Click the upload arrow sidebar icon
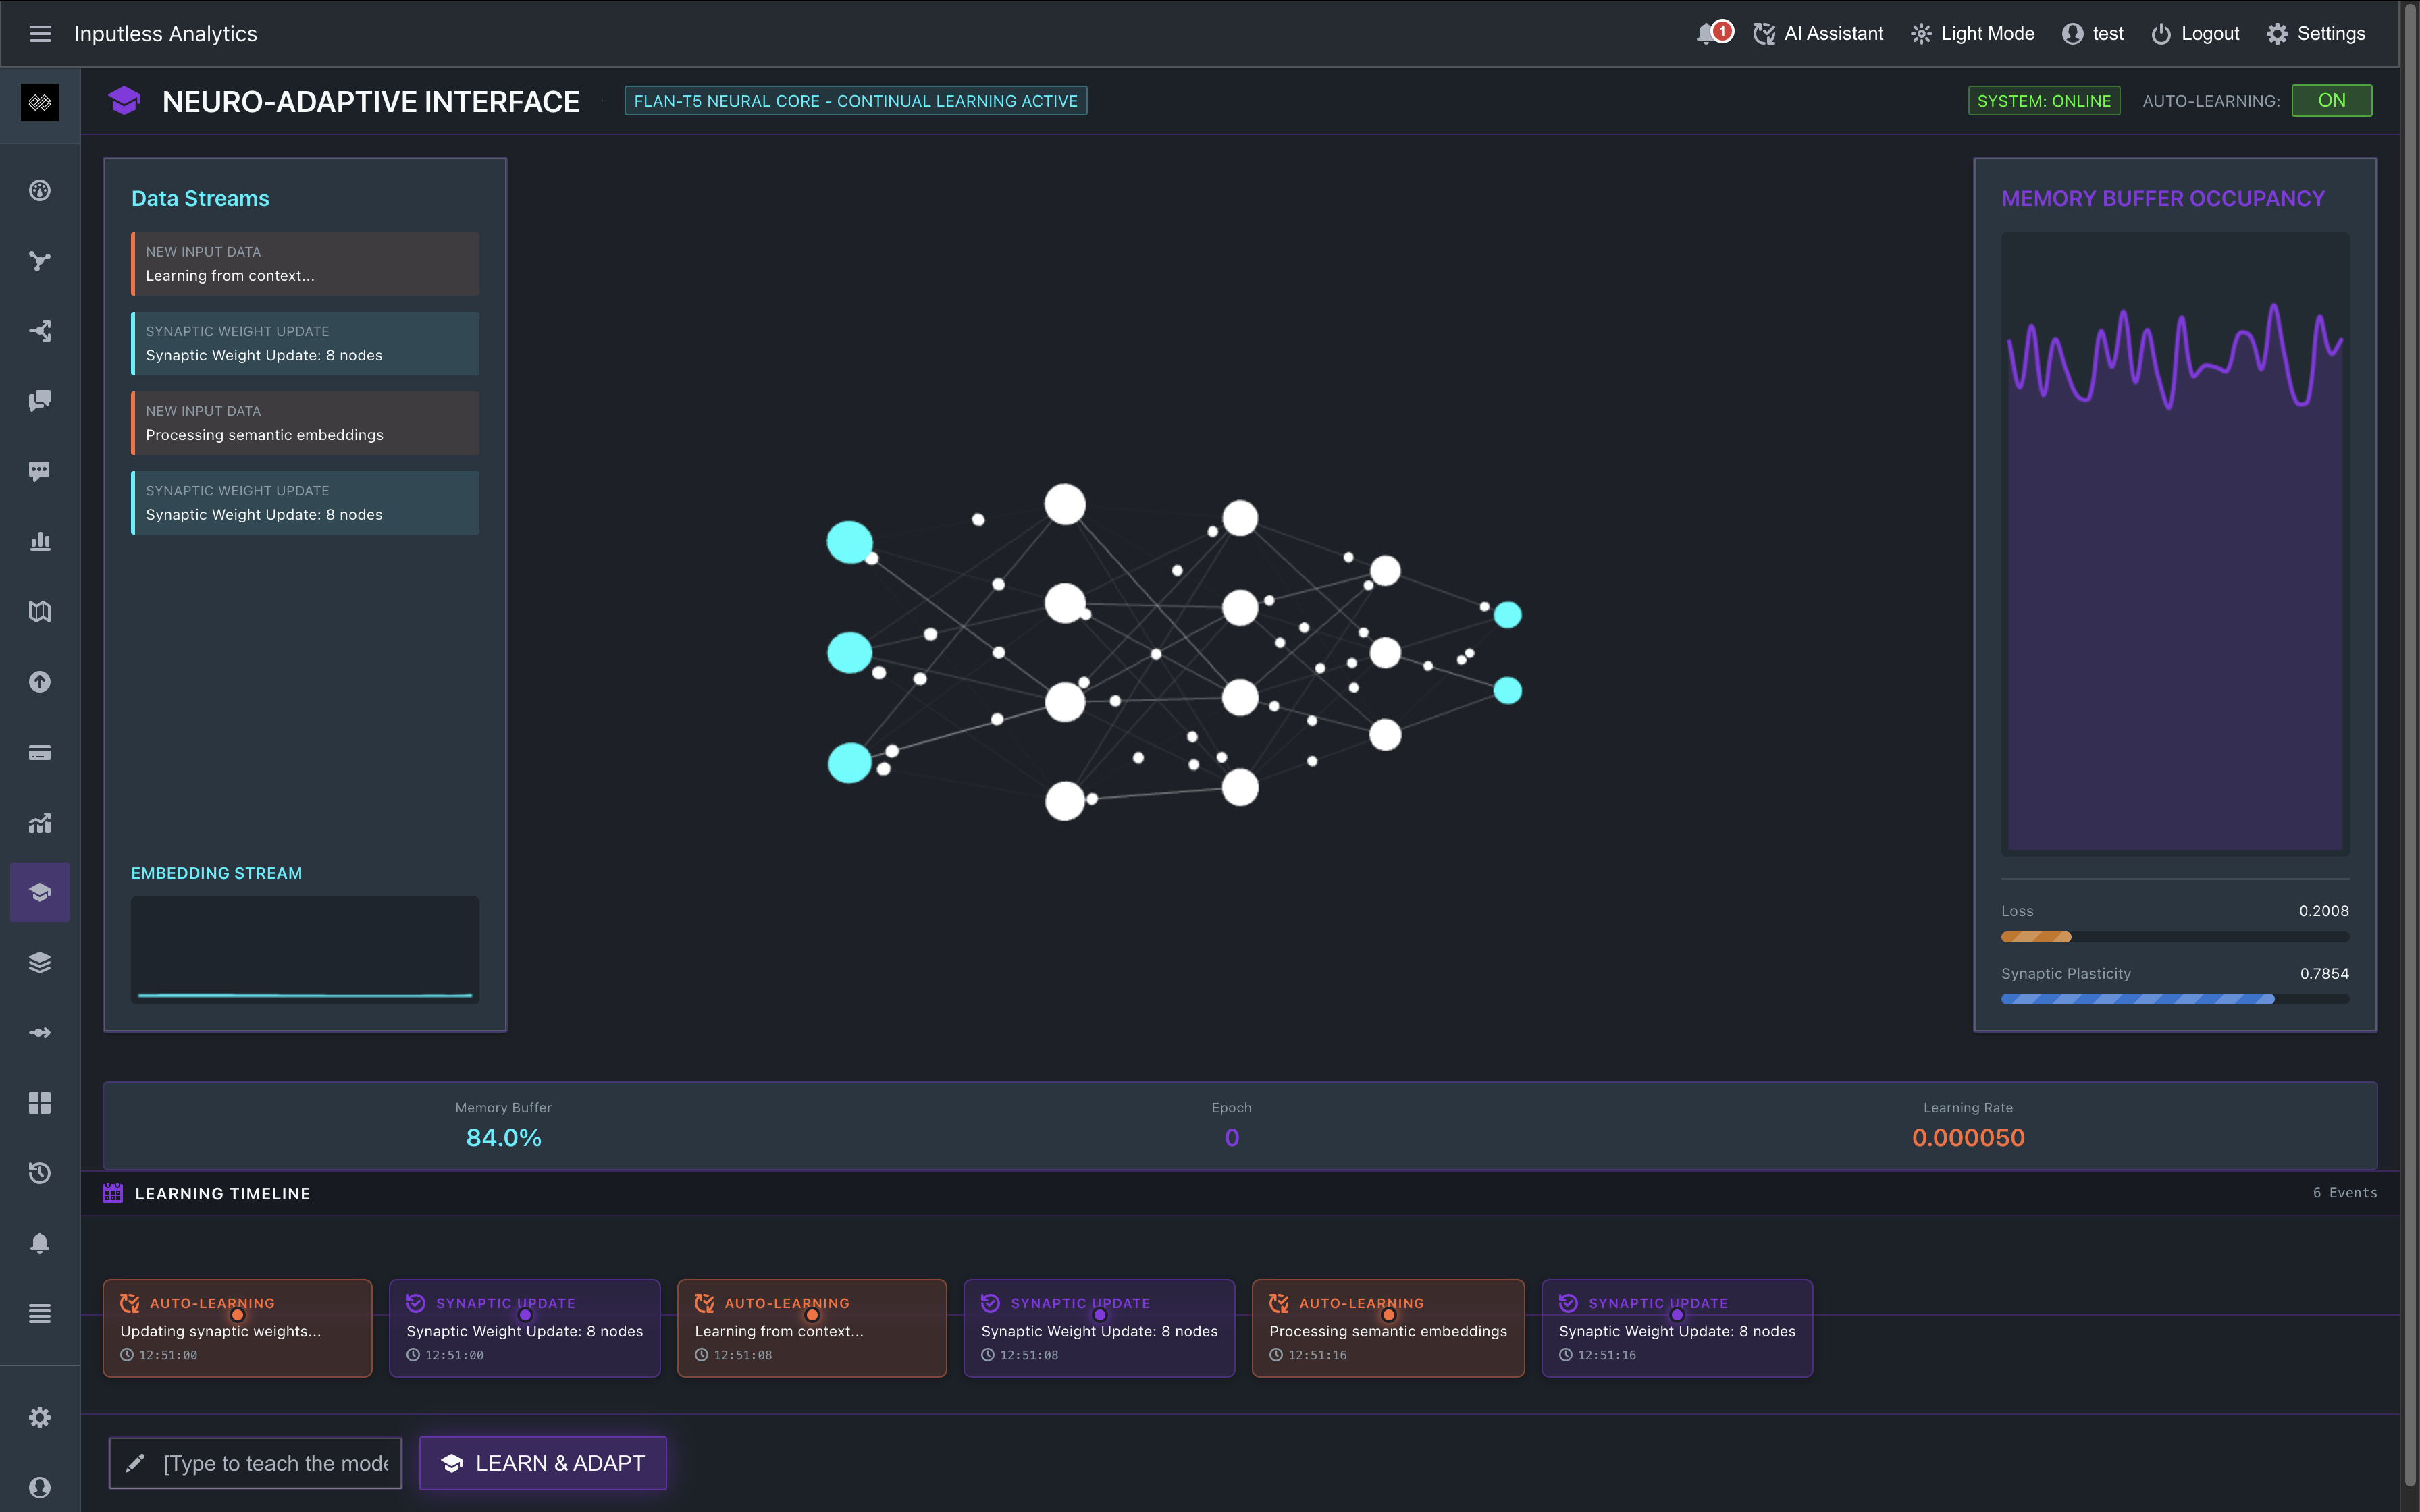This screenshot has height=1512, width=2420. tap(40, 682)
